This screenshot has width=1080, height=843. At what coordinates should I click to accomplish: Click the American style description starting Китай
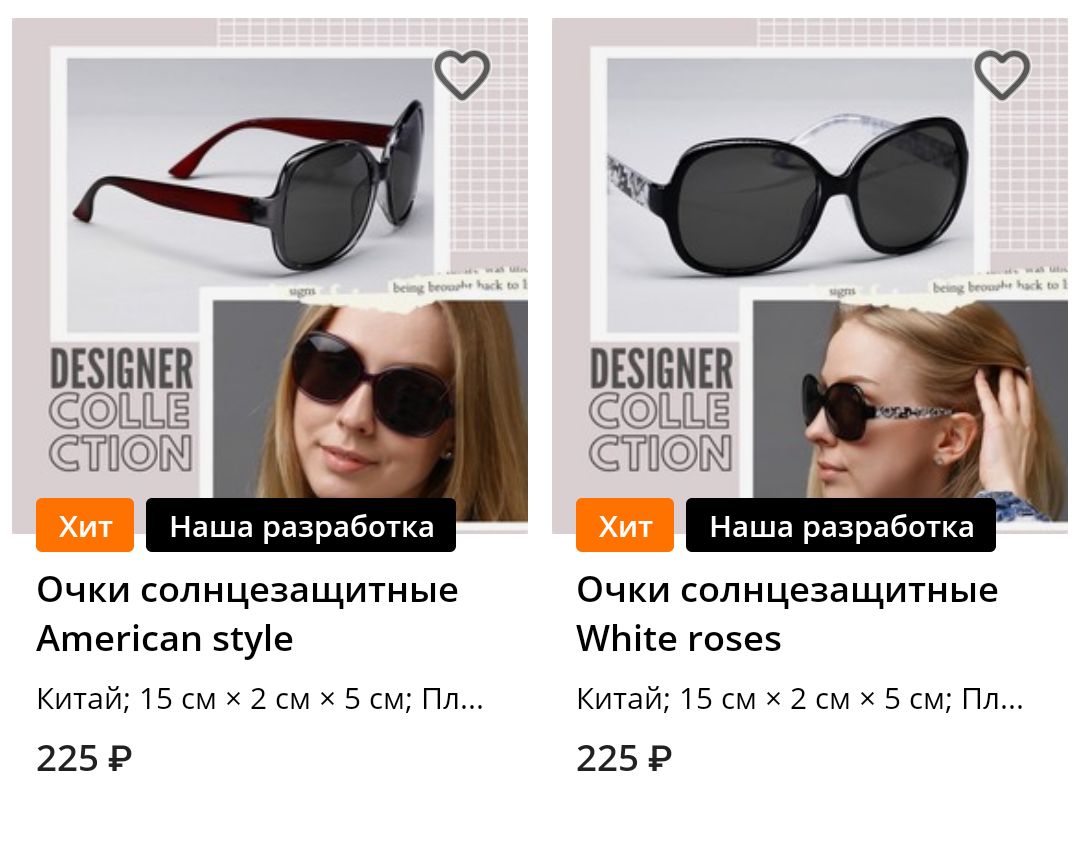tap(260, 699)
